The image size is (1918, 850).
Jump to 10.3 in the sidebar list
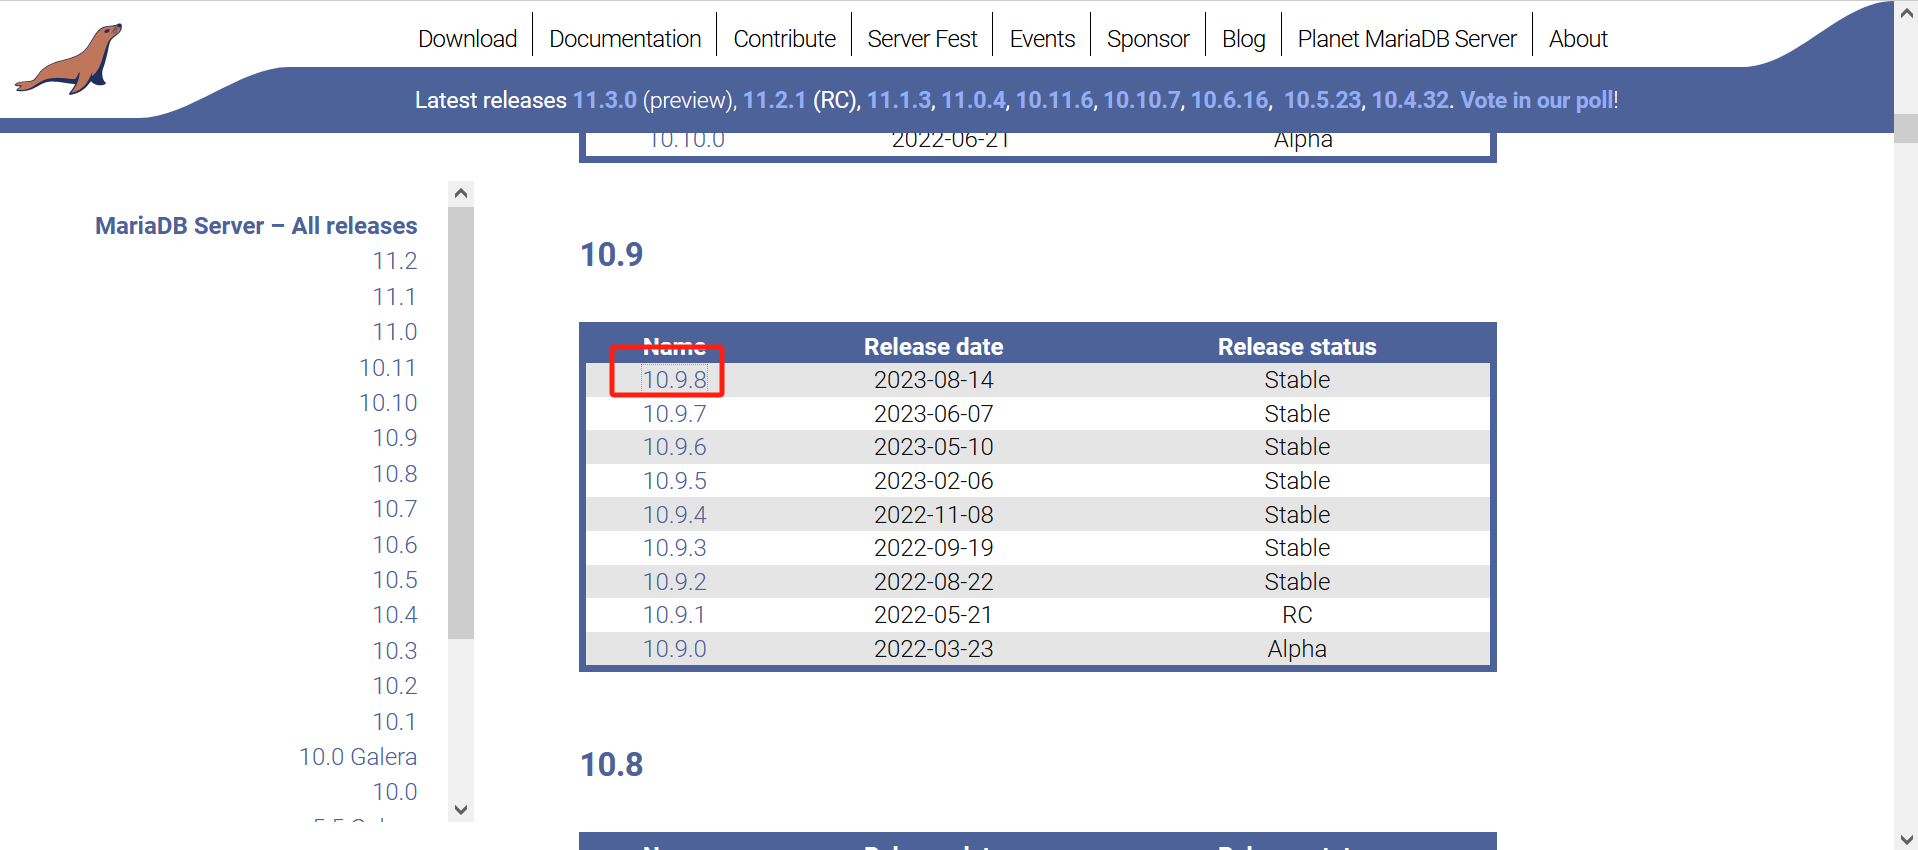click(395, 651)
